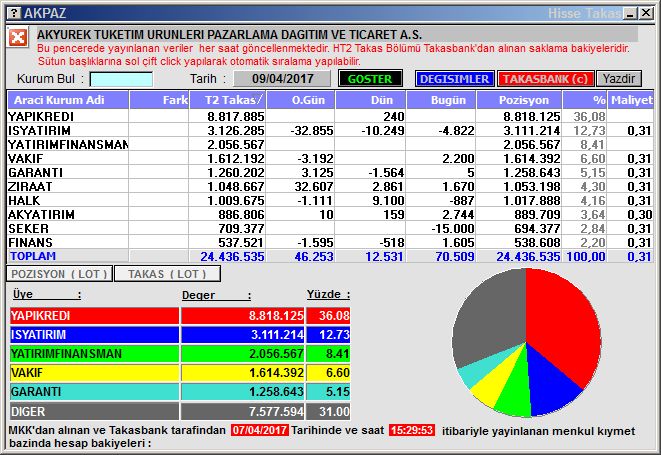The width and height of the screenshot is (661, 455).
Task: Minimize the AKPAZ window
Action: pos(631,13)
